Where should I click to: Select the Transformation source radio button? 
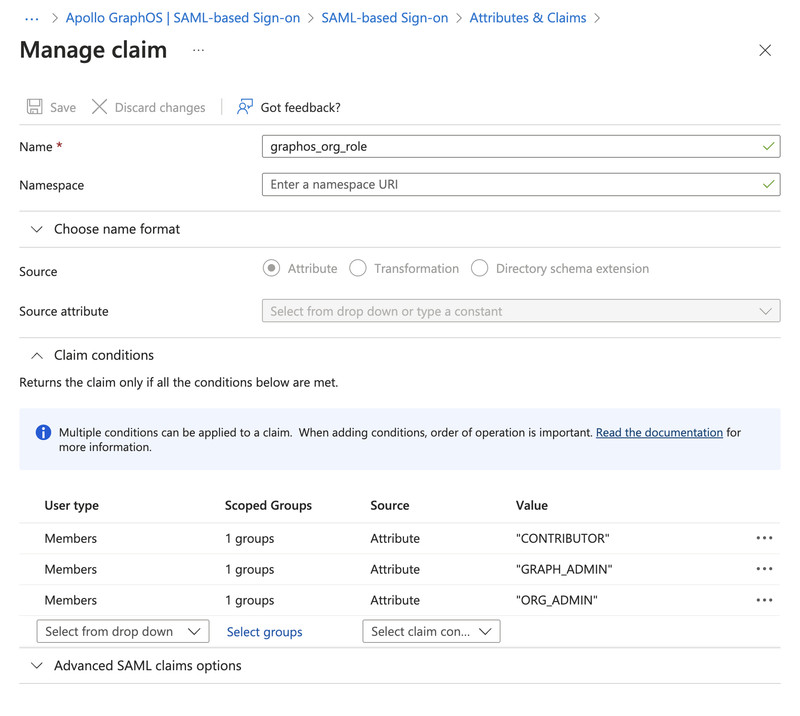pos(358,268)
